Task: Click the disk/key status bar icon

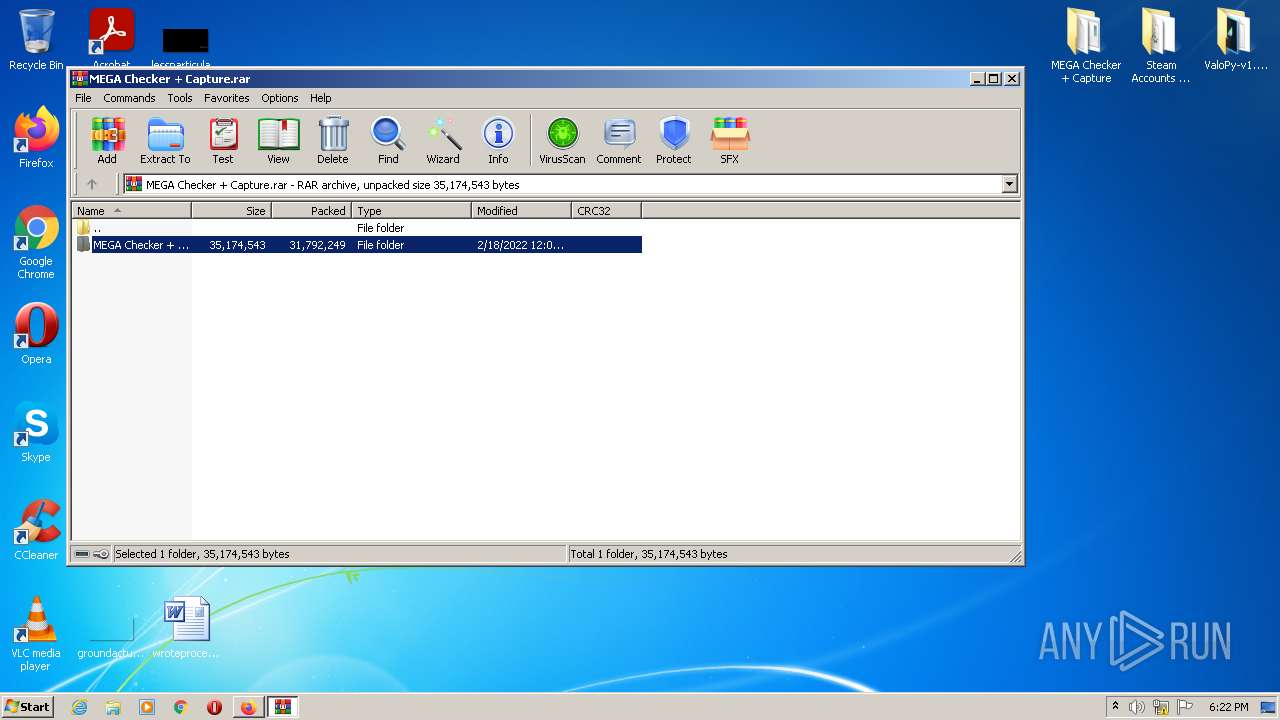Action: pyautogui.click(x=92, y=554)
